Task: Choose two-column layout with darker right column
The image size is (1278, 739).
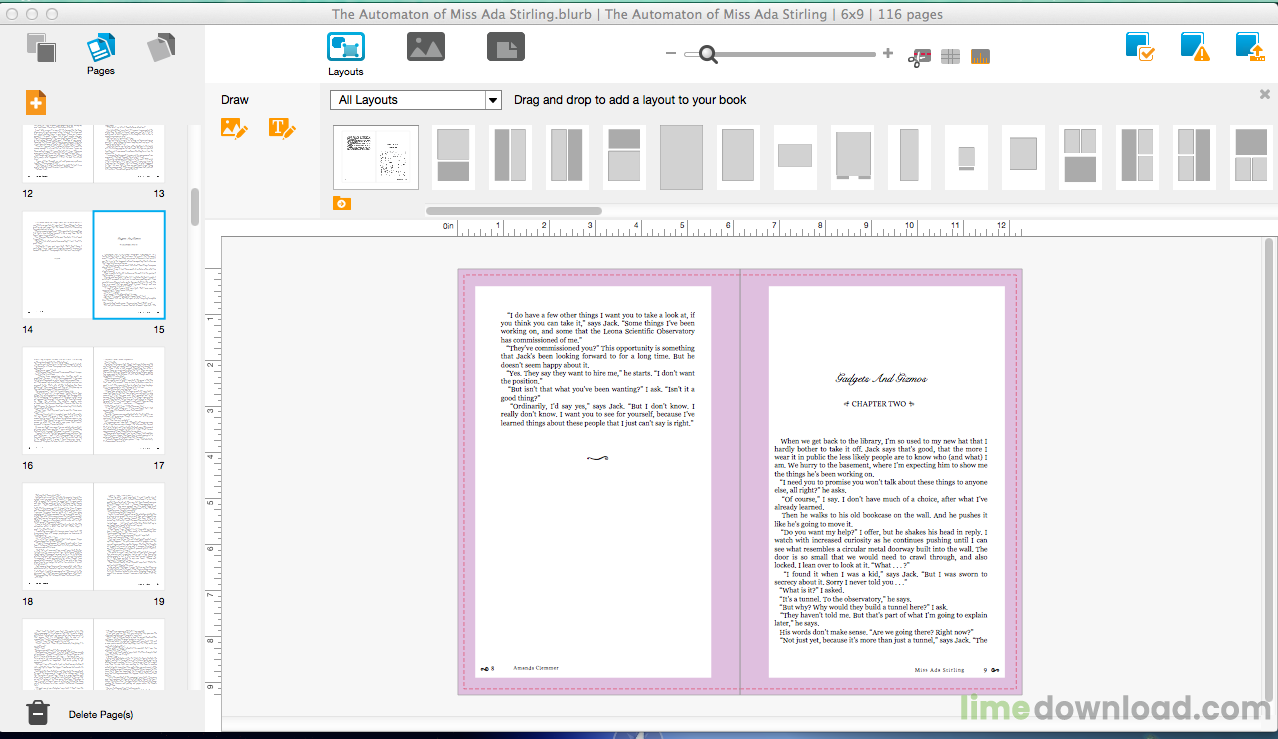Action: coord(567,157)
